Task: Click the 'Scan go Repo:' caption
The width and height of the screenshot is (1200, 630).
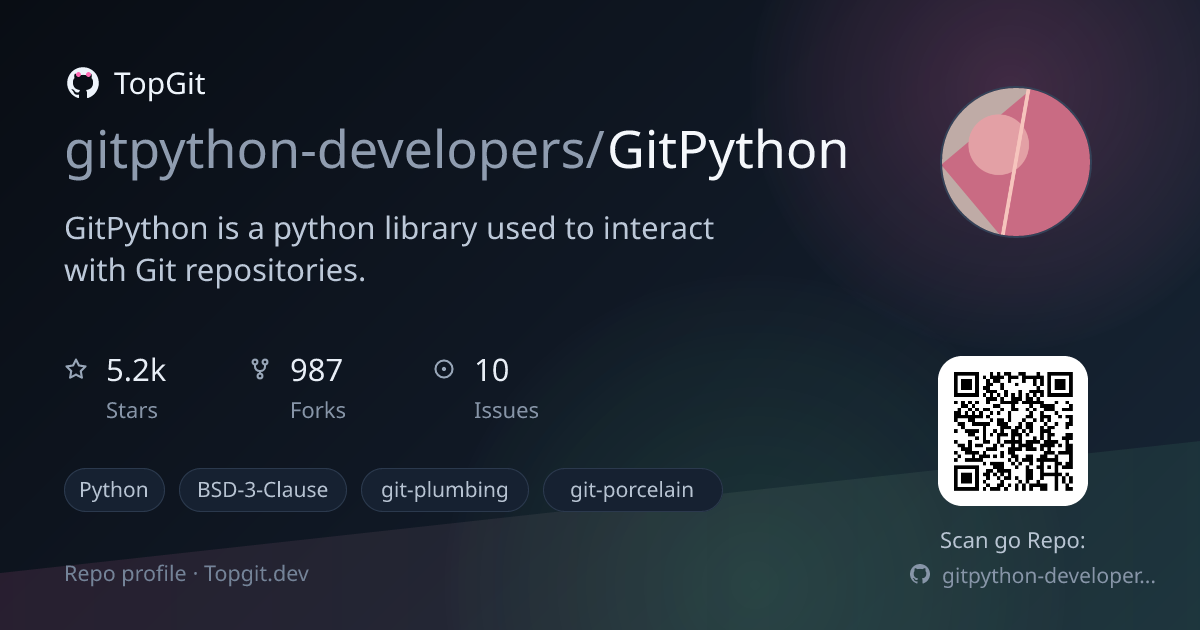Action: (x=1013, y=541)
